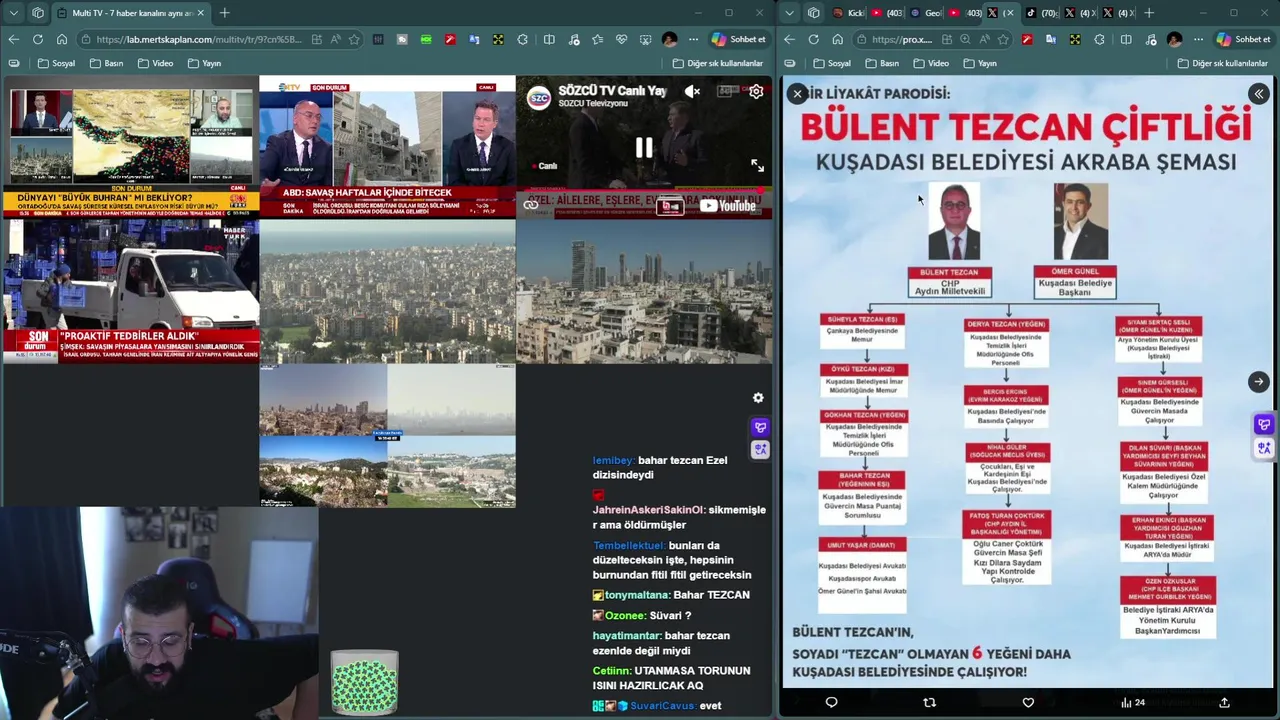The width and height of the screenshot is (1280, 720).
Task: Select the Multi TV browser tab
Action: pyautogui.click(x=130, y=13)
